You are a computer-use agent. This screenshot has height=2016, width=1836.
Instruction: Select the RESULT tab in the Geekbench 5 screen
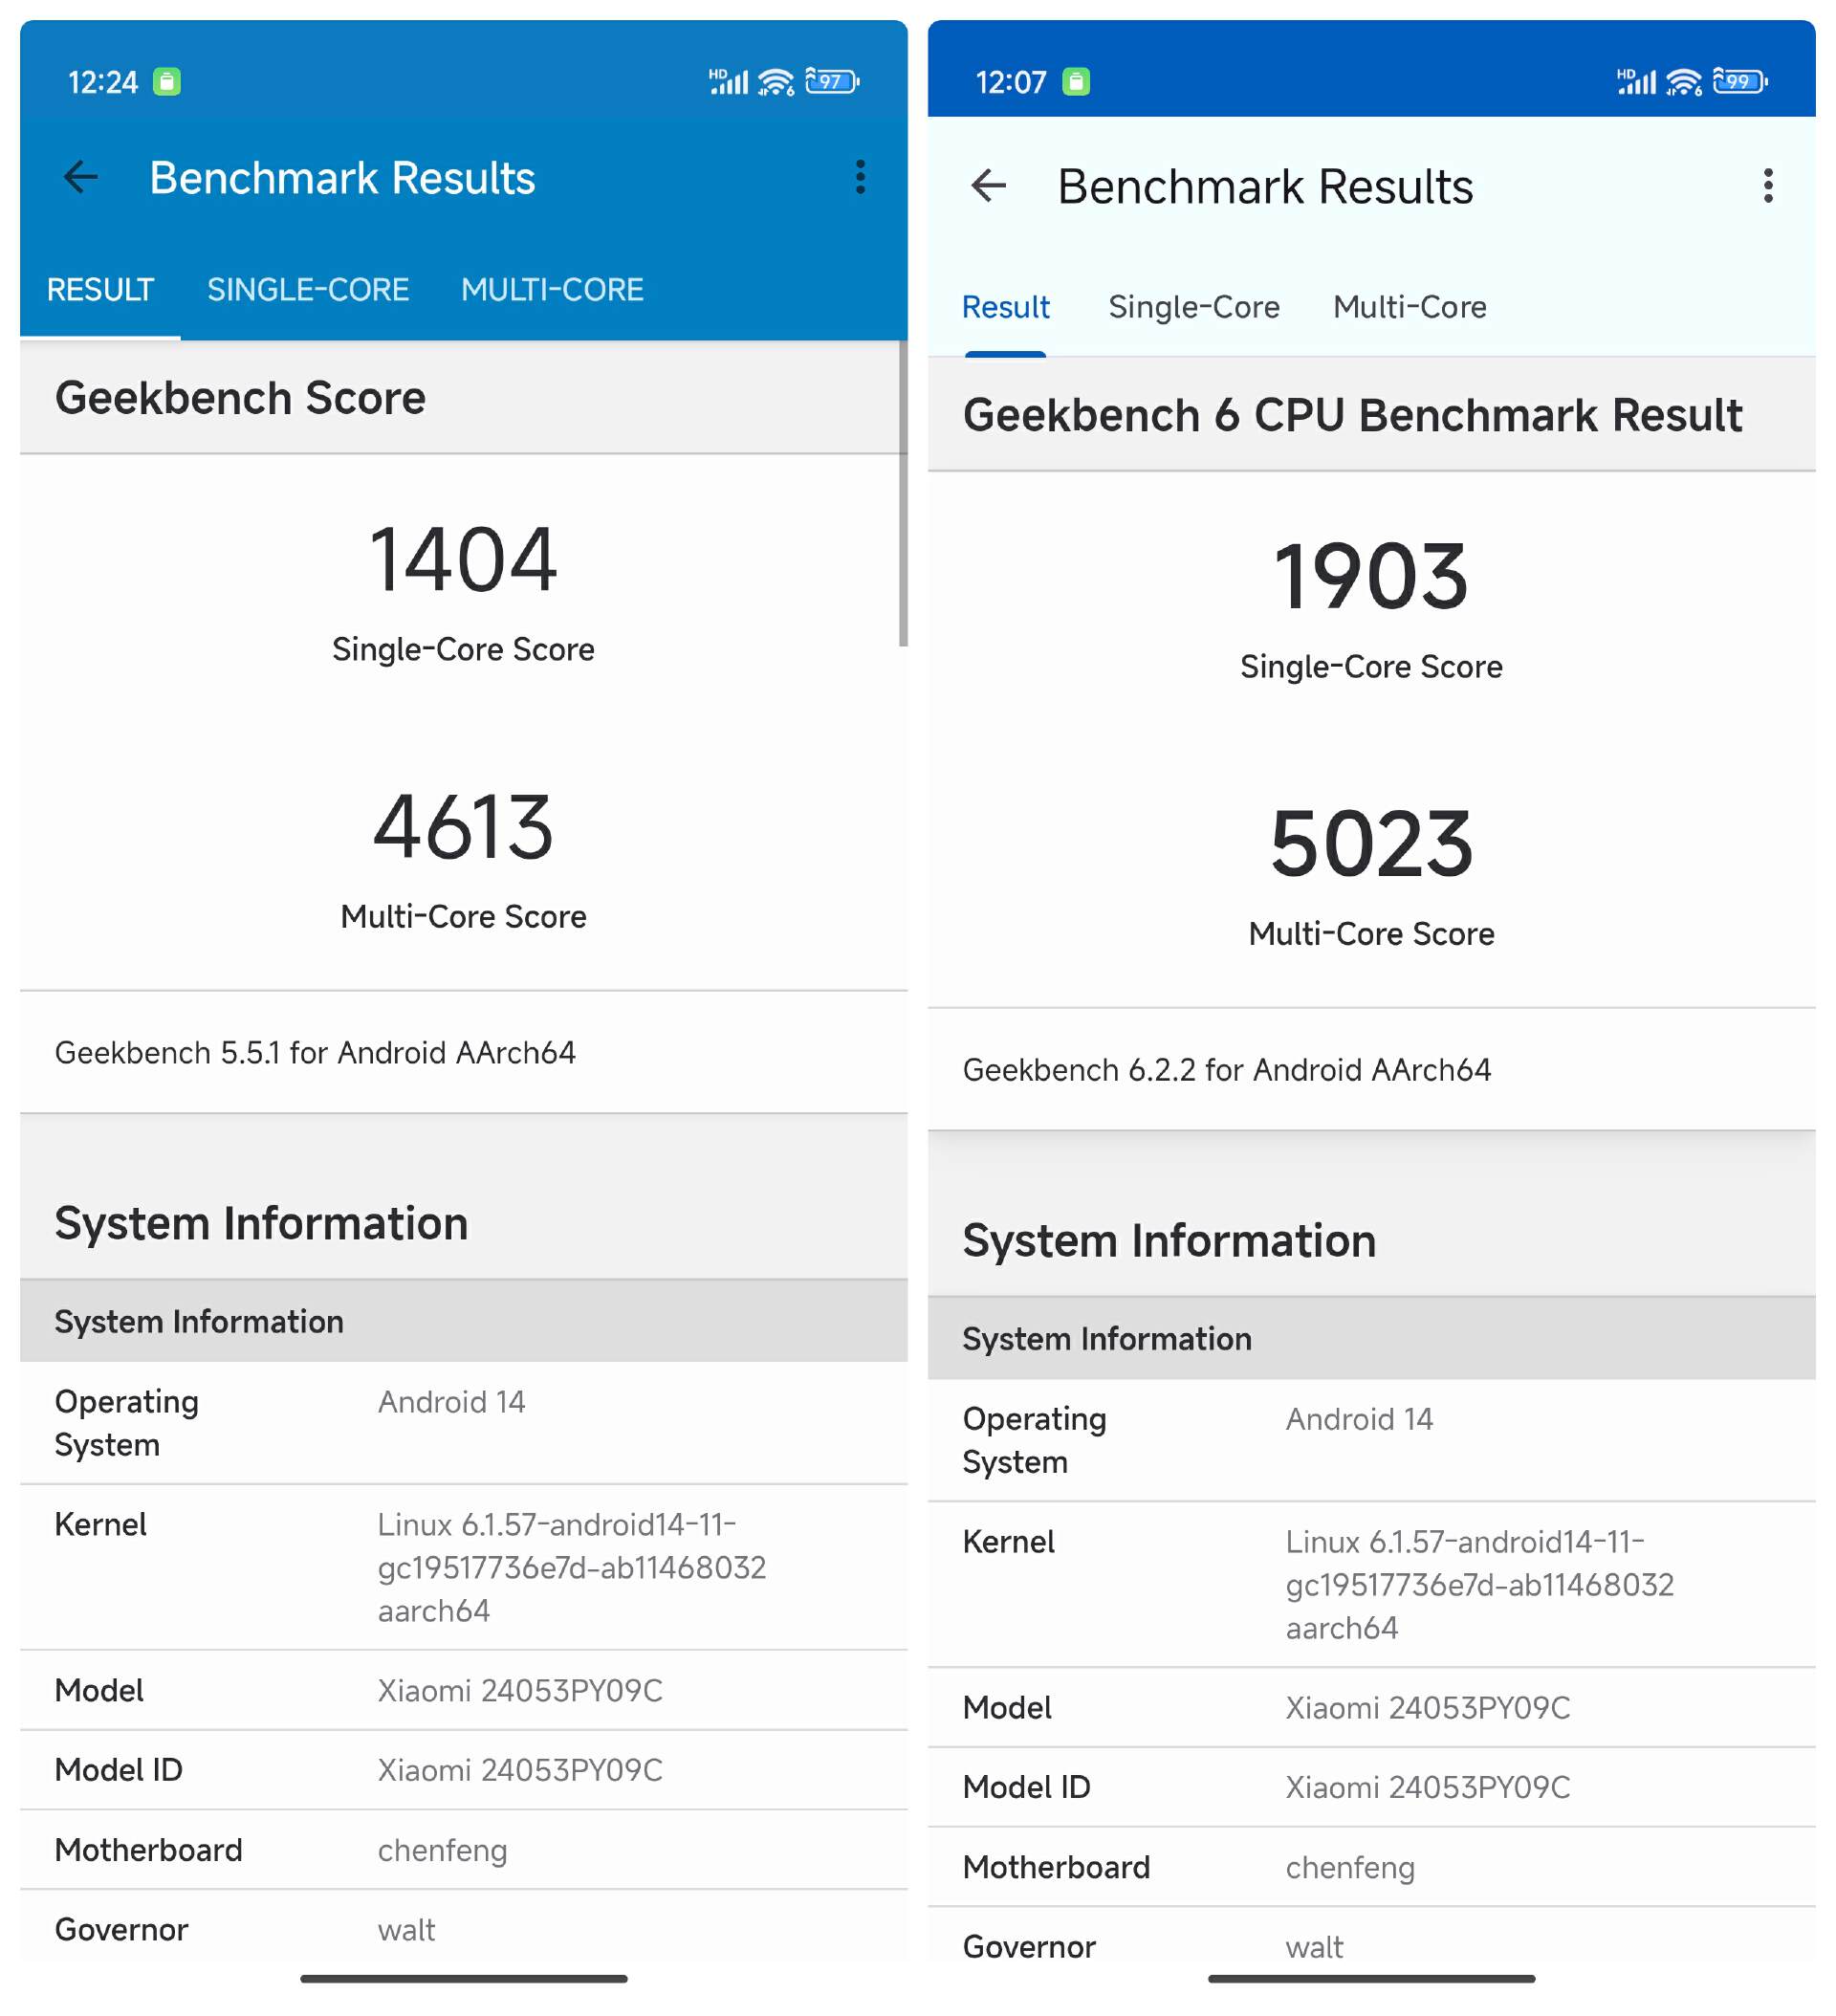[x=100, y=290]
